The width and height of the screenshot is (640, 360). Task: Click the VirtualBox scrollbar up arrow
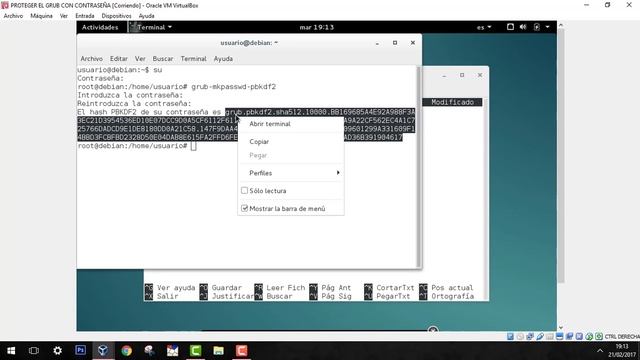pyautogui.click(x=561, y=25)
